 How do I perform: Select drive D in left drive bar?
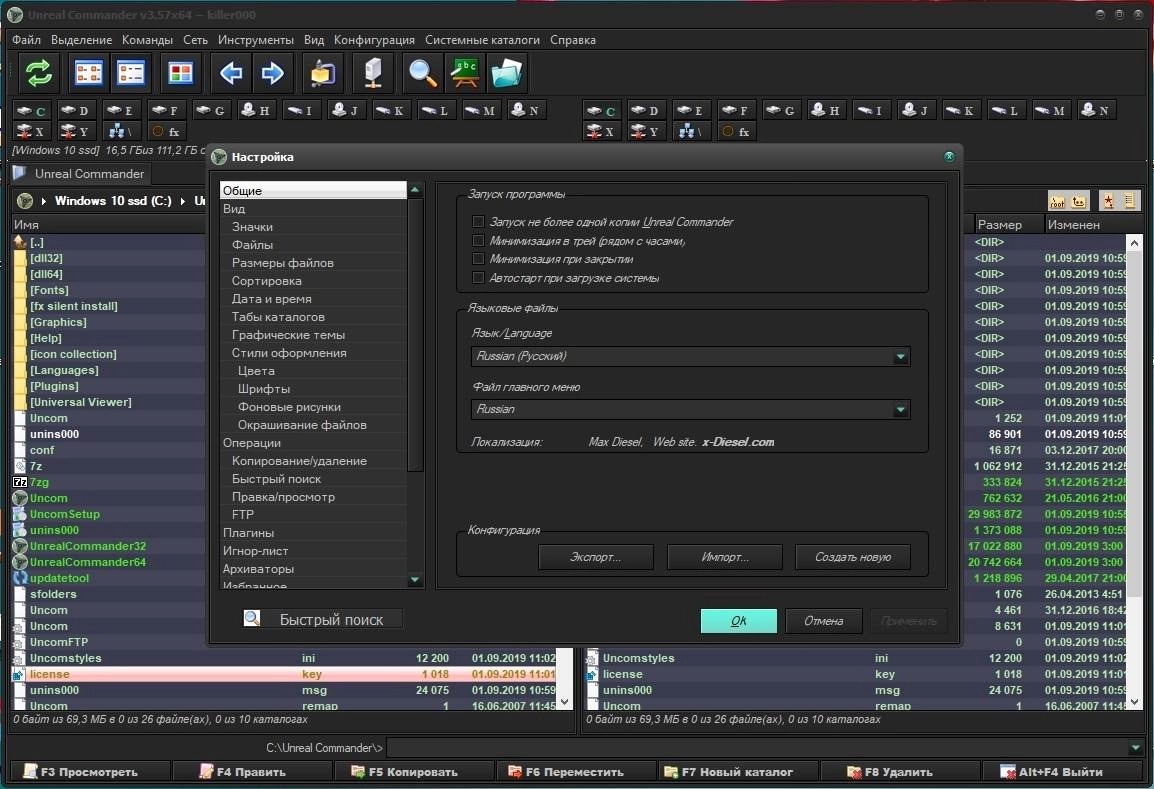point(75,110)
